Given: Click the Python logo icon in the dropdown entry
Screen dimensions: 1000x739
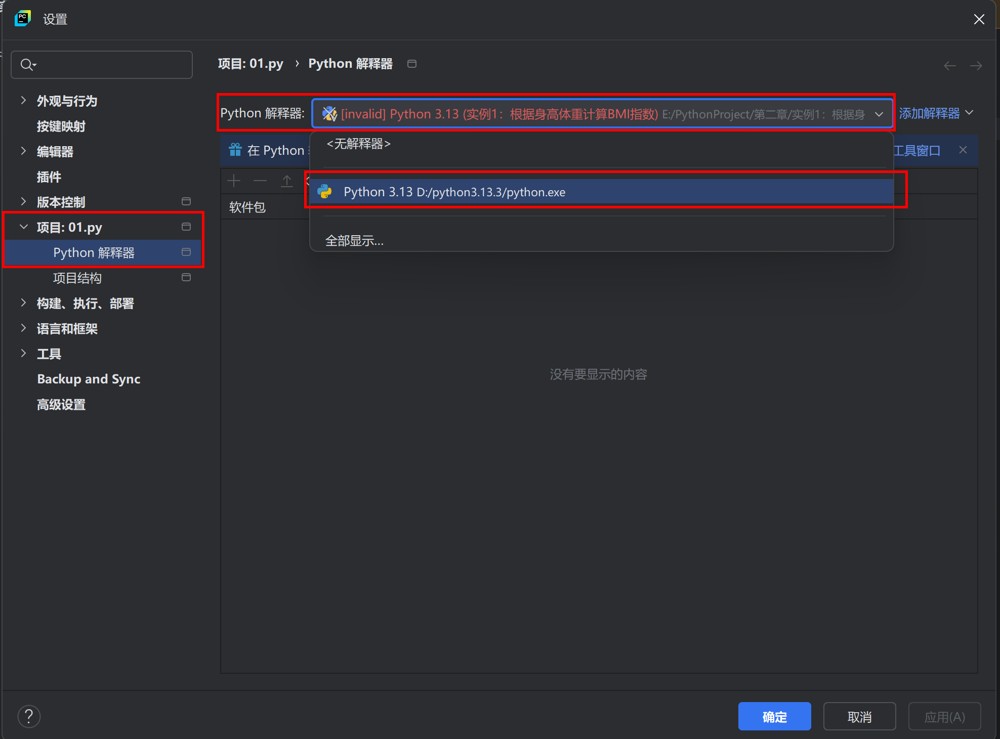Looking at the screenshot, I should [x=325, y=192].
